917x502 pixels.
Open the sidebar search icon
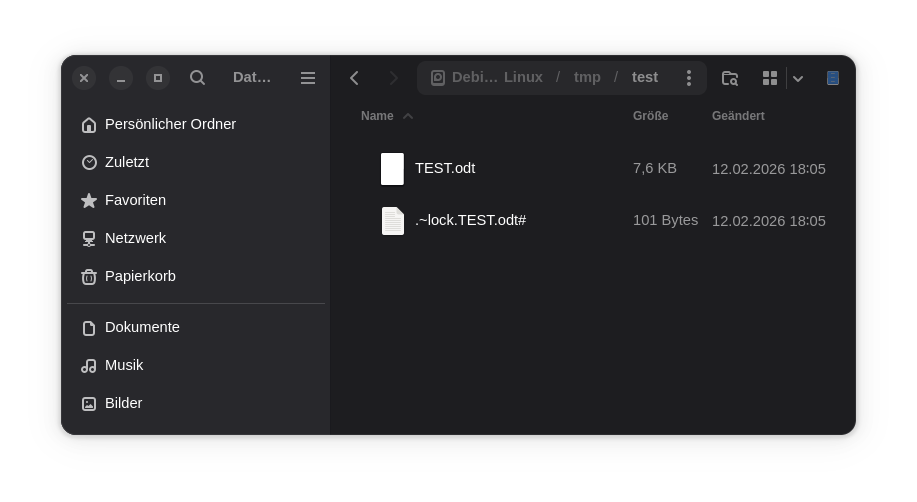point(197,78)
